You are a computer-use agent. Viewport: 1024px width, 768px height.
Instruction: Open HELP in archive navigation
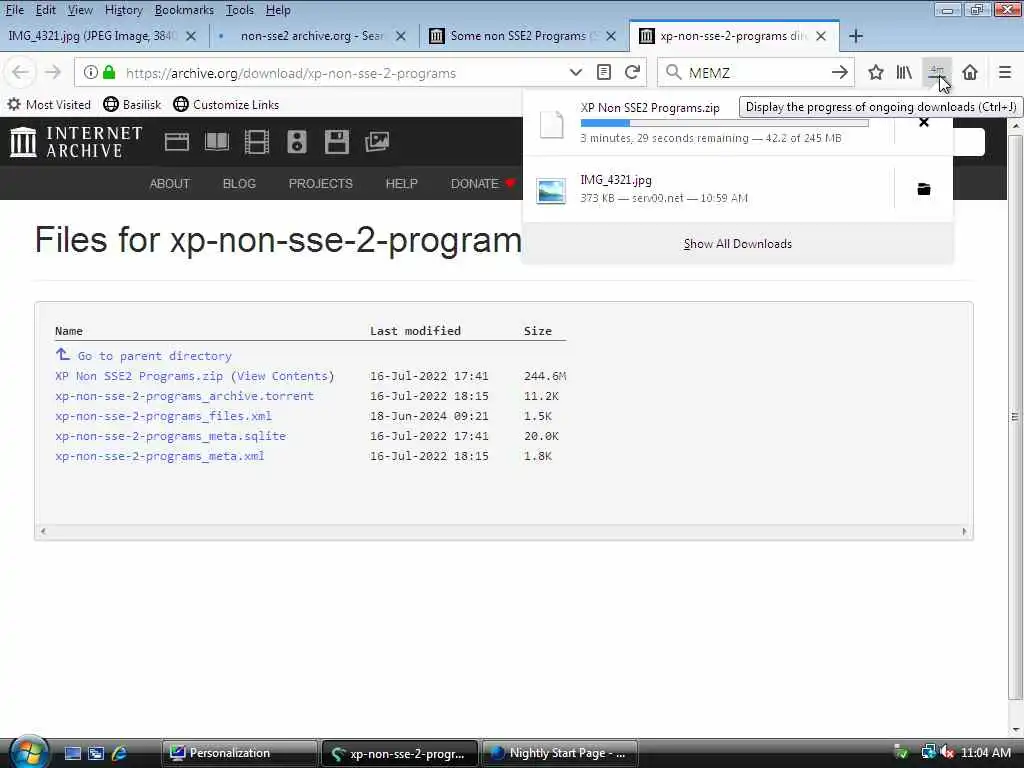pos(402,184)
